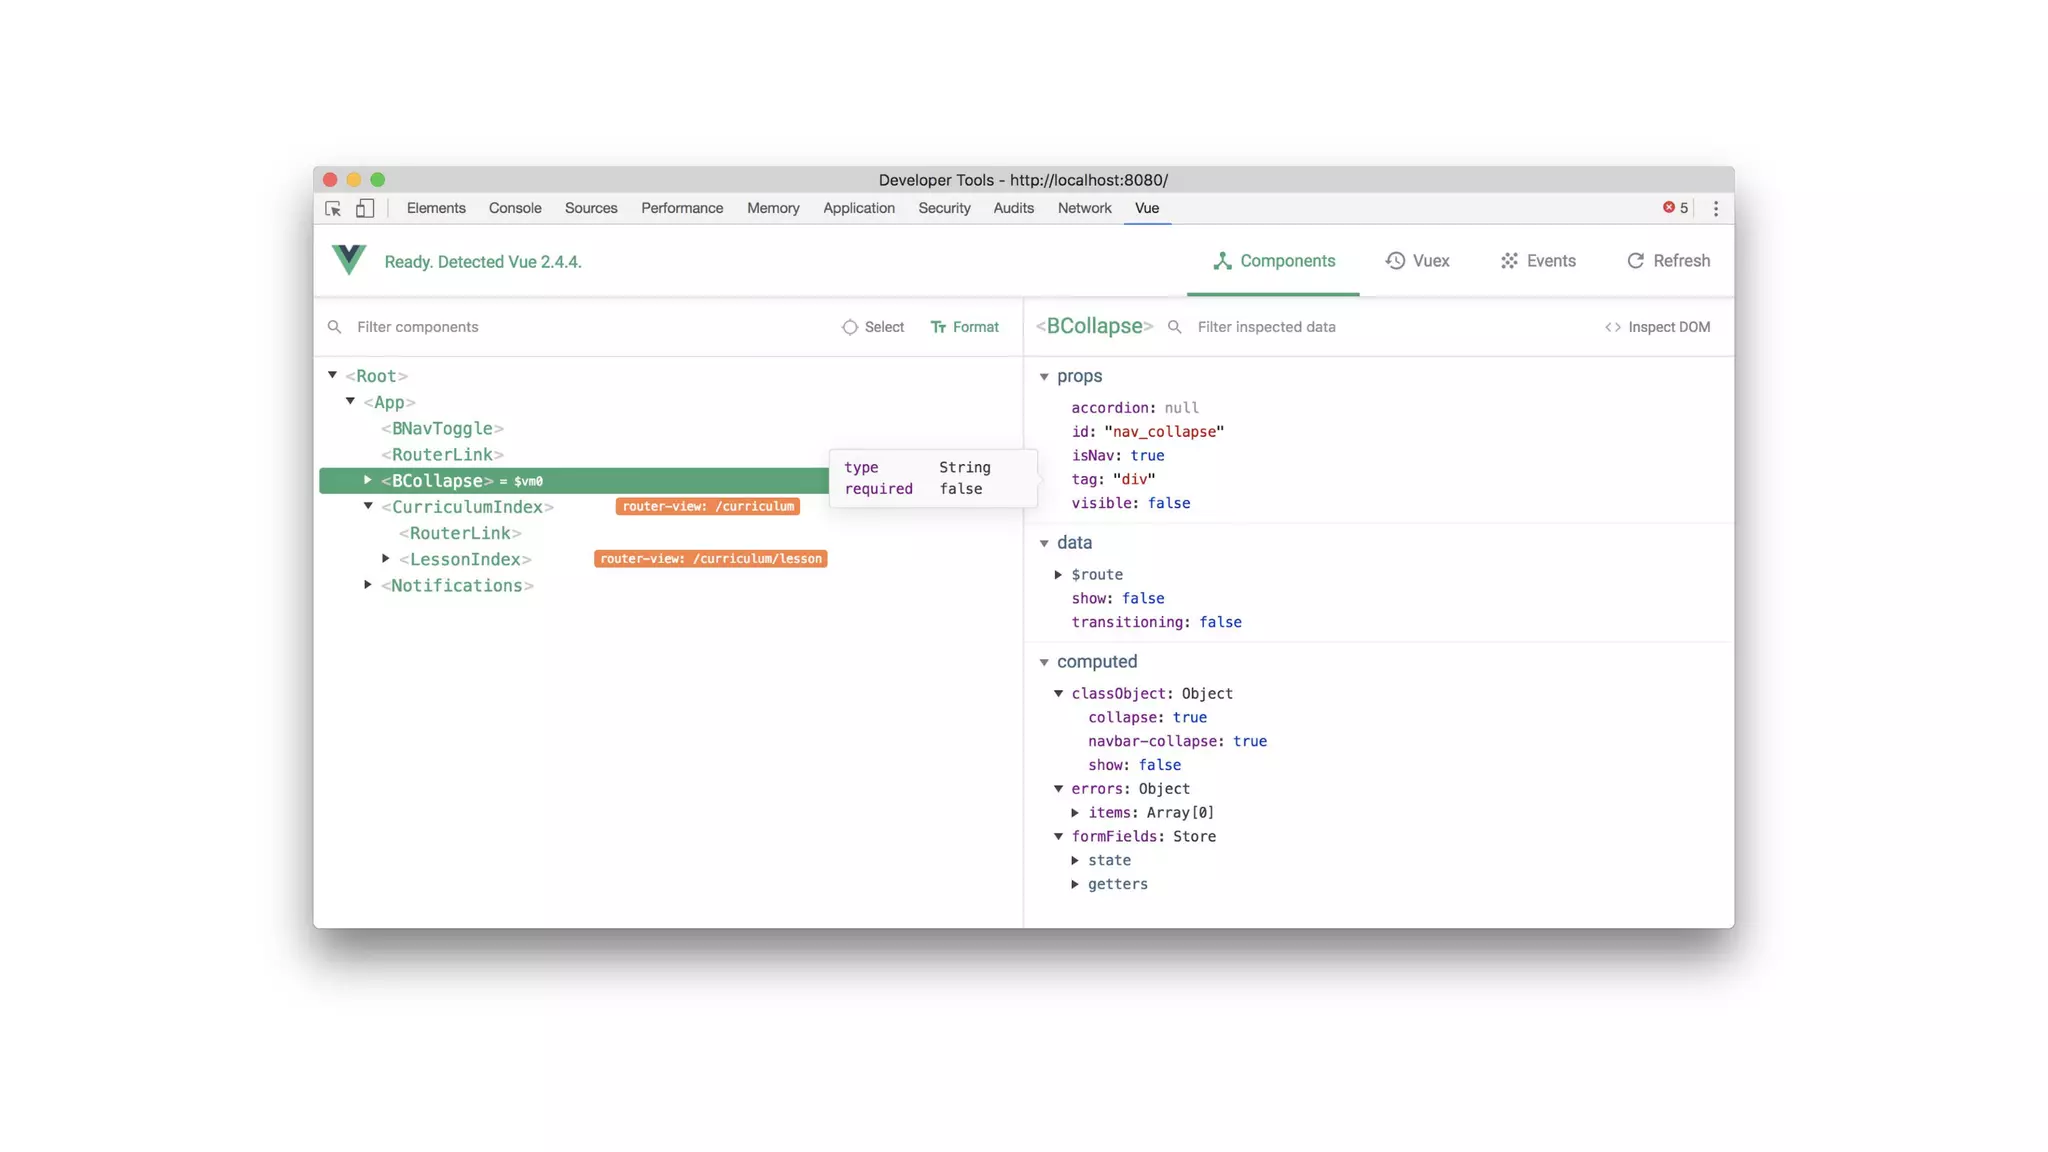
Task: Collapse the props section
Action: click(x=1044, y=377)
